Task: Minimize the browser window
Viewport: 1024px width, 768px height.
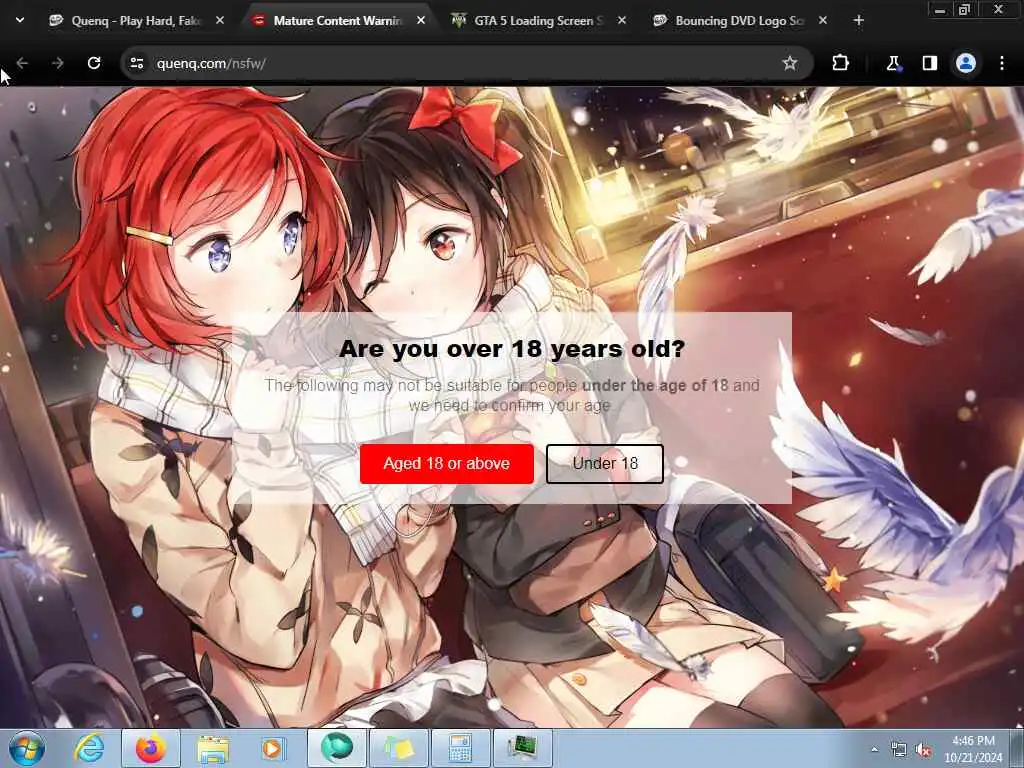Action: point(940,9)
